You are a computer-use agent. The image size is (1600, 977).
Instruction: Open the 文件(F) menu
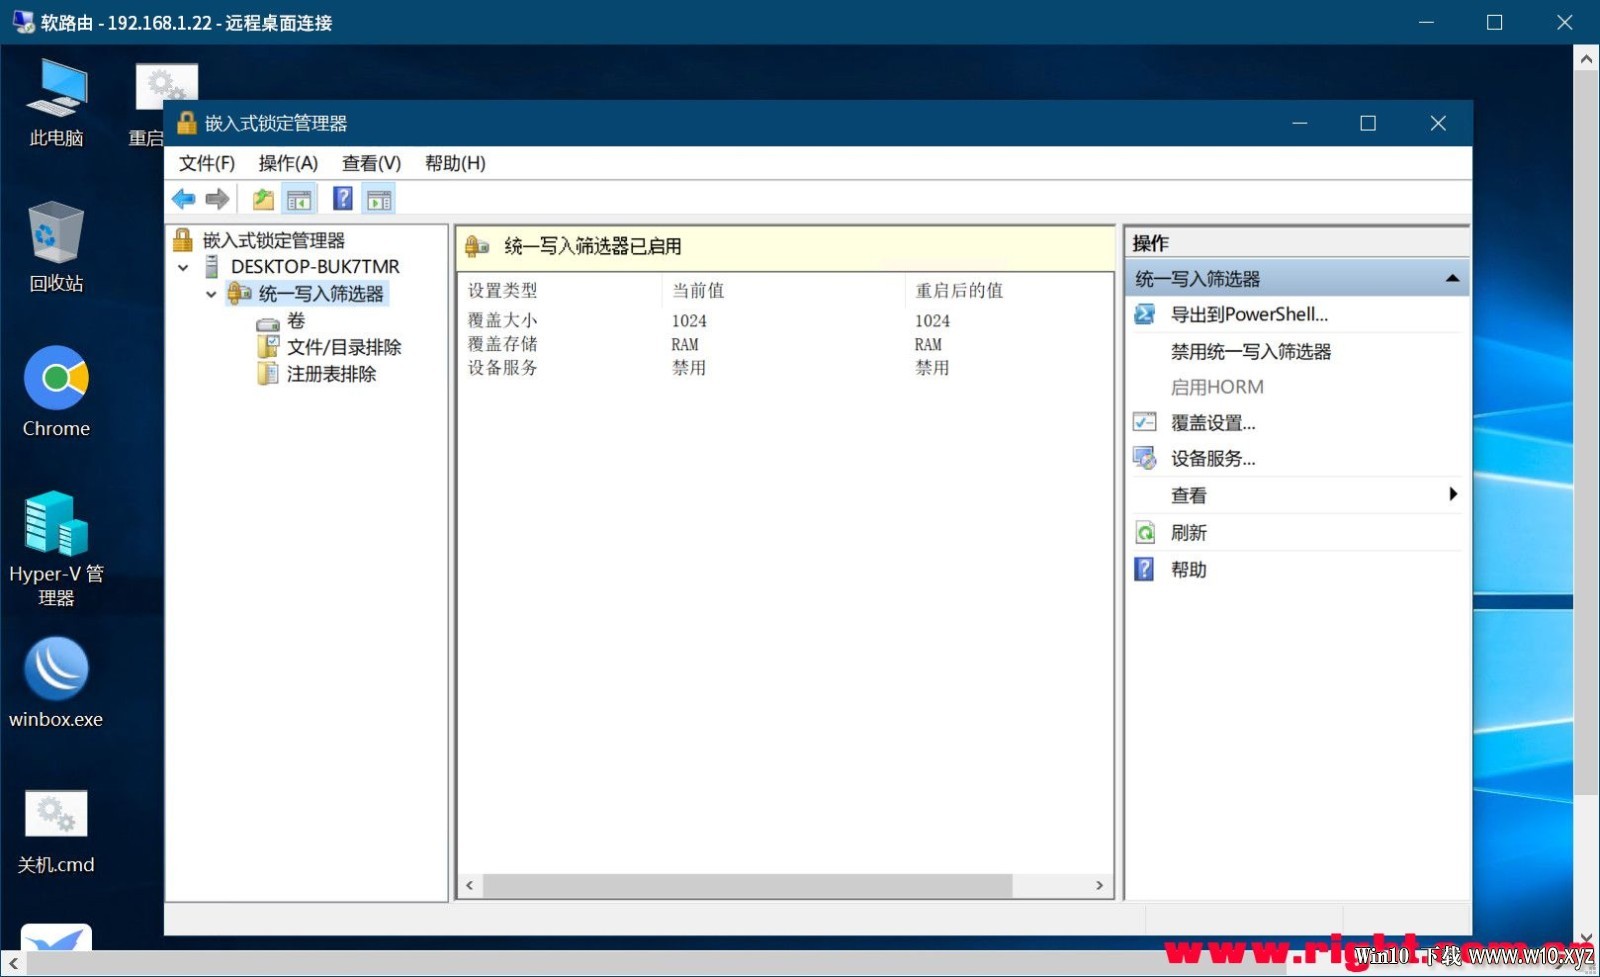point(207,163)
